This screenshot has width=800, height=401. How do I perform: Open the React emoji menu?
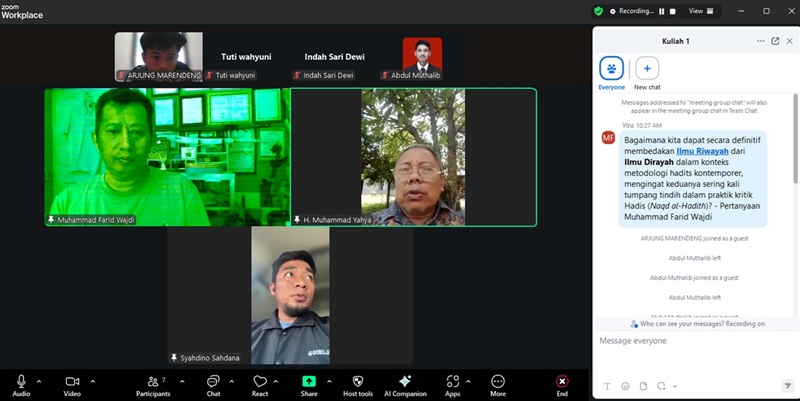260,386
